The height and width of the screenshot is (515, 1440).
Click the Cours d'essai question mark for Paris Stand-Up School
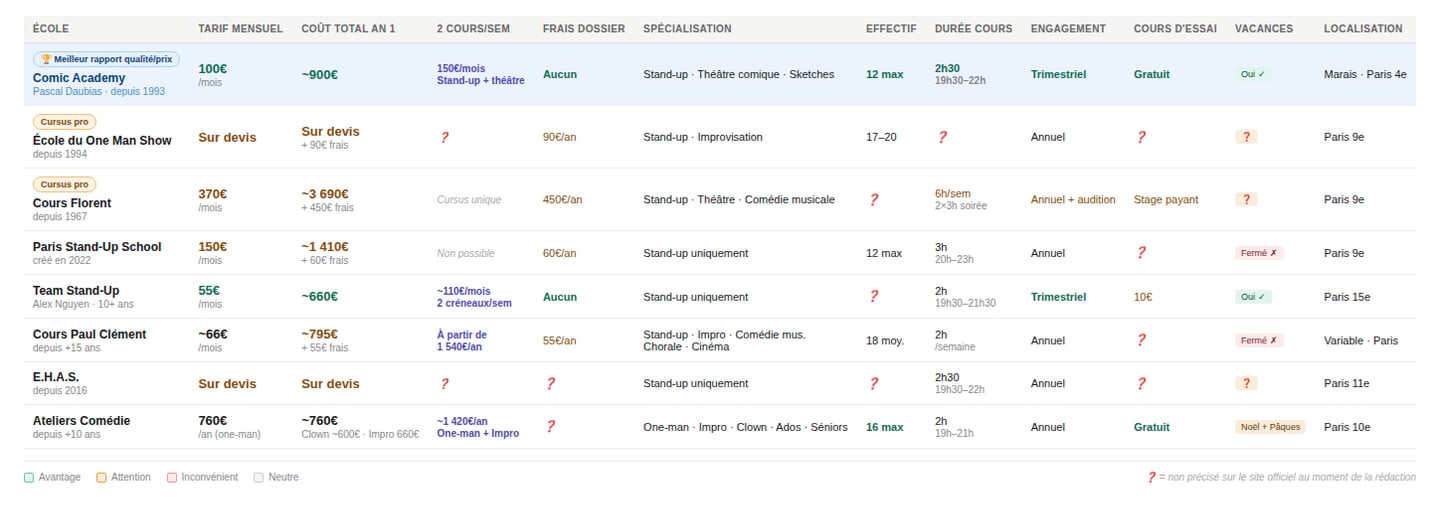tap(1140, 253)
